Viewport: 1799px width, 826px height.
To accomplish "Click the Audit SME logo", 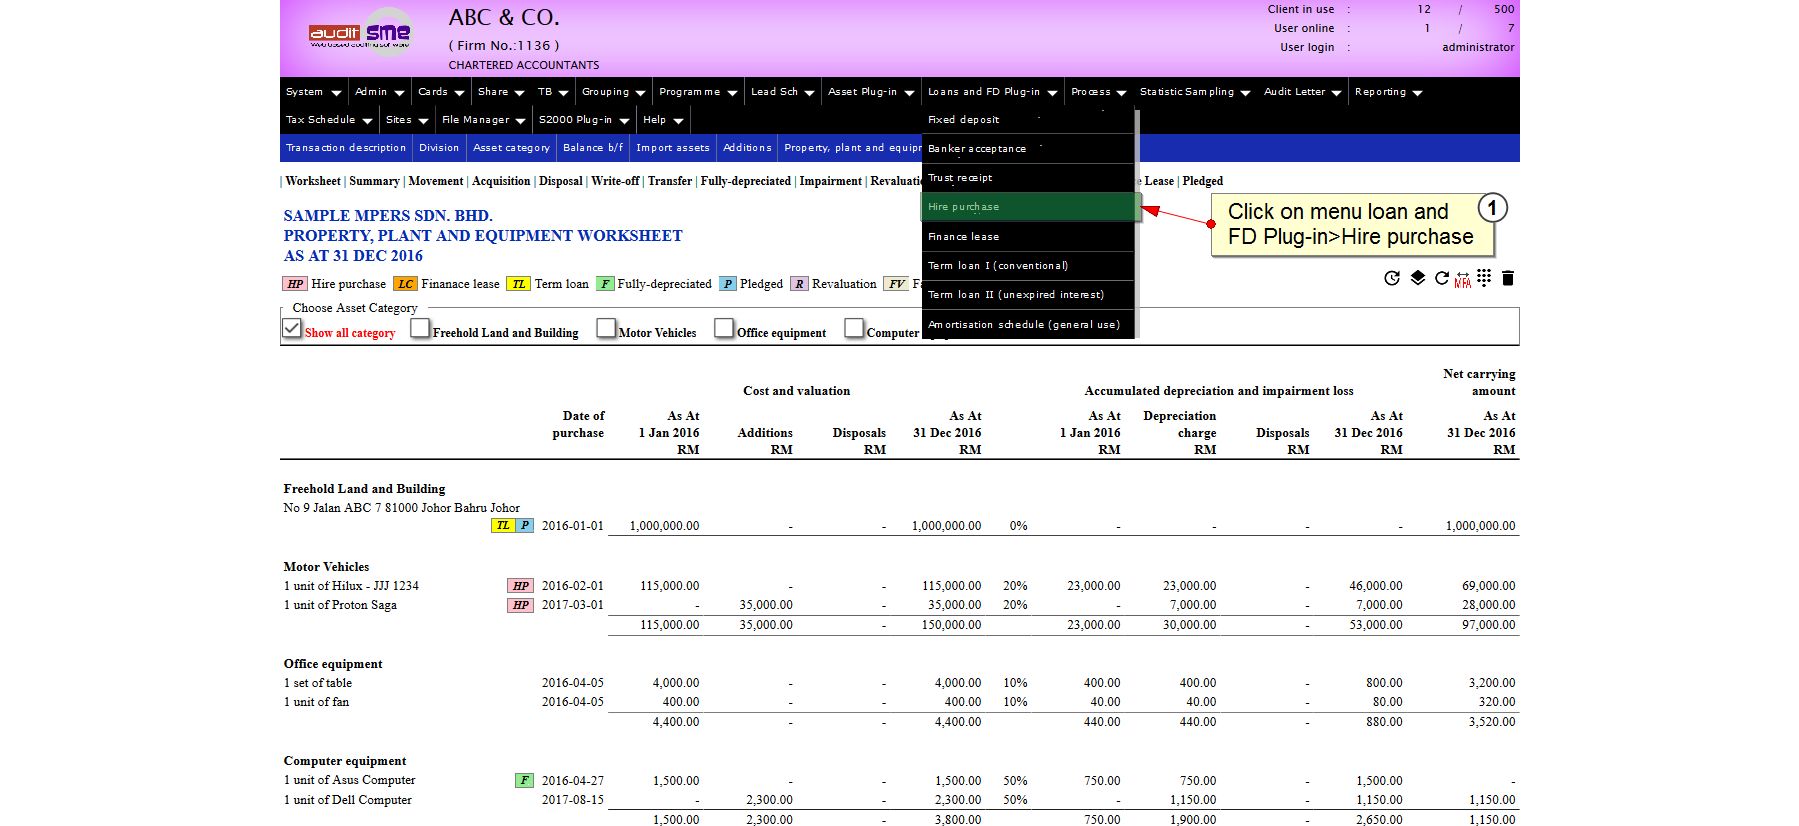I will pos(360,34).
